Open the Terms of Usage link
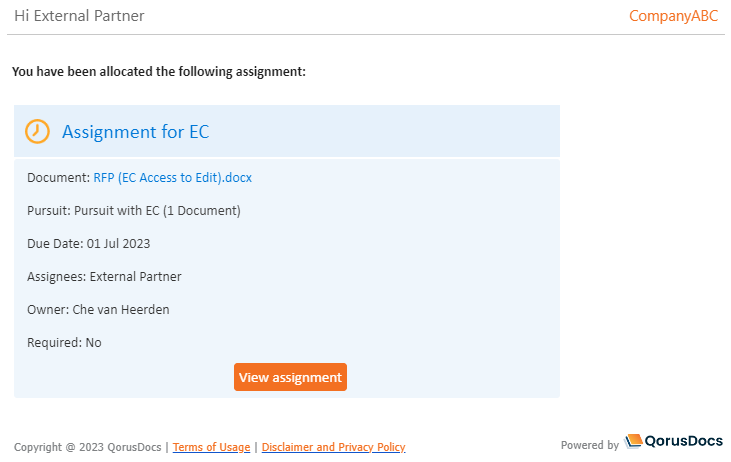This screenshot has height=462, width=731. tap(211, 447)
